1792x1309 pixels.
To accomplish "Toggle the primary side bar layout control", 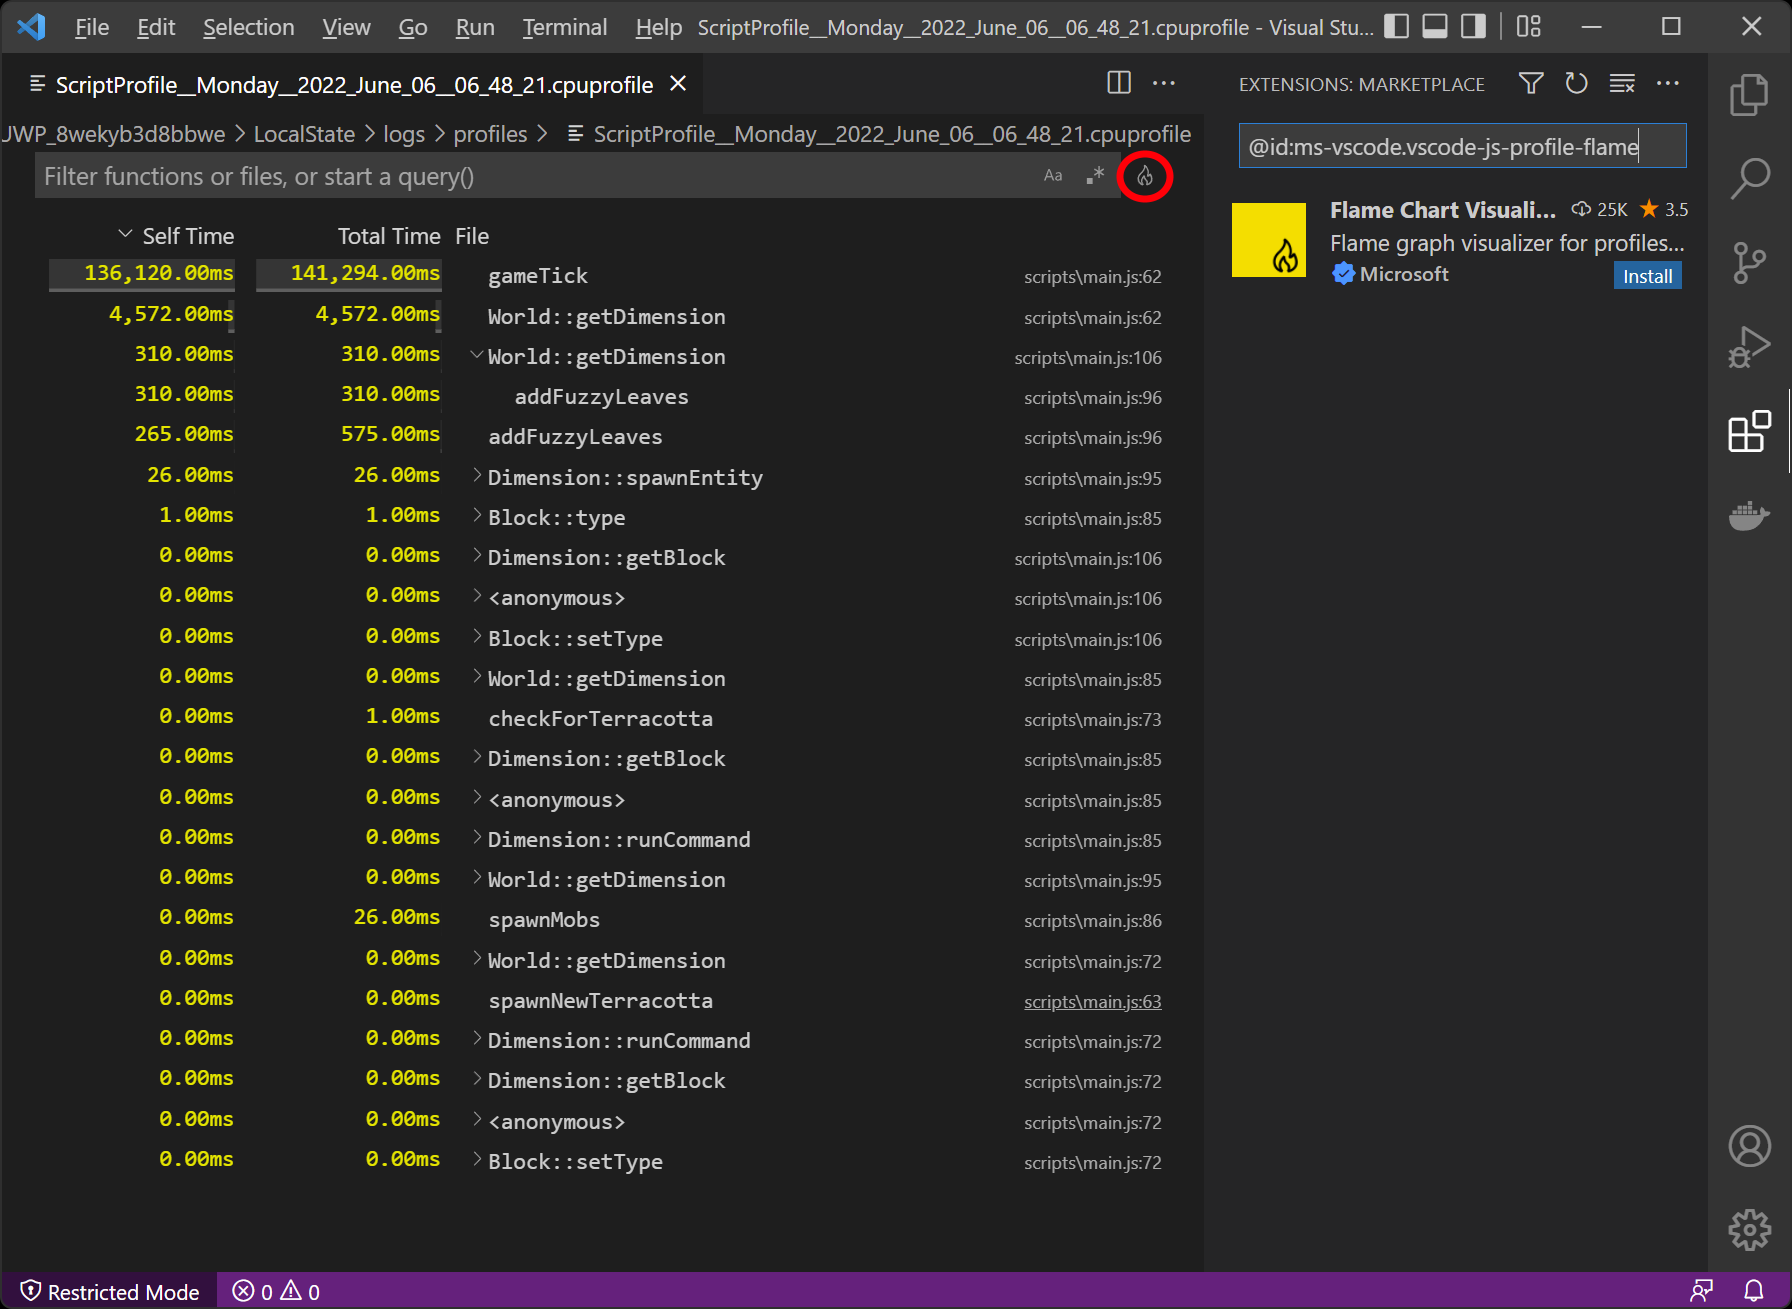I will click(1396, 27).
